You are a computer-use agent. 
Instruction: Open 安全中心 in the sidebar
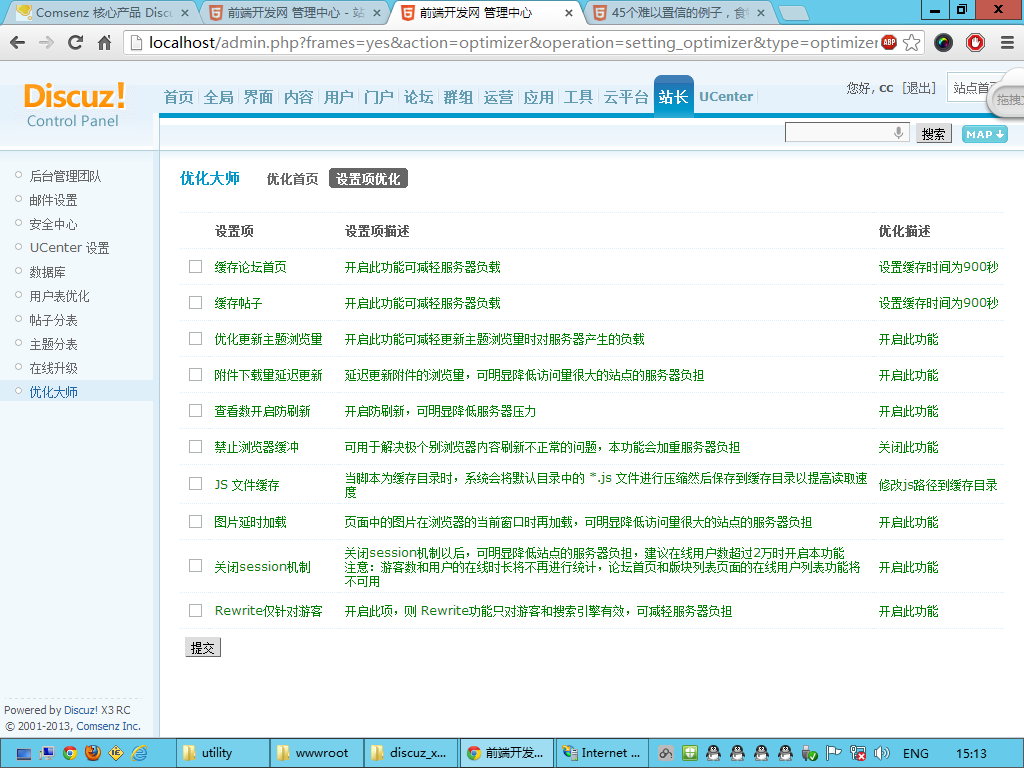coord(54,224)
